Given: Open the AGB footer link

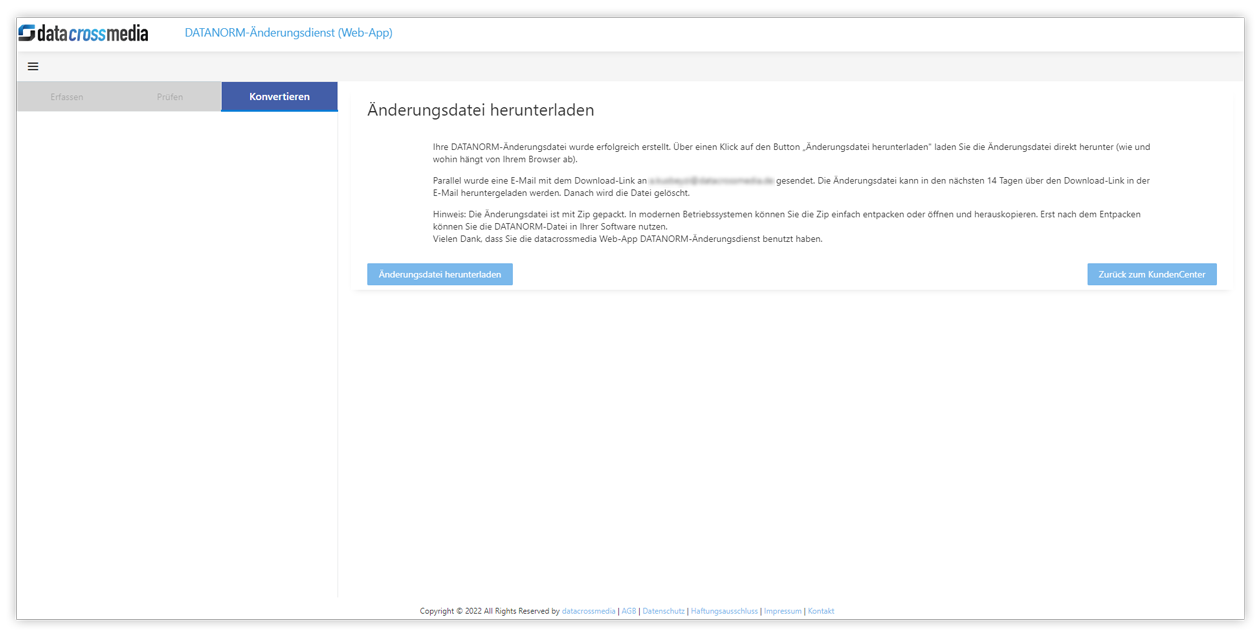Looking at the screenshot, I should pos(629,611).
